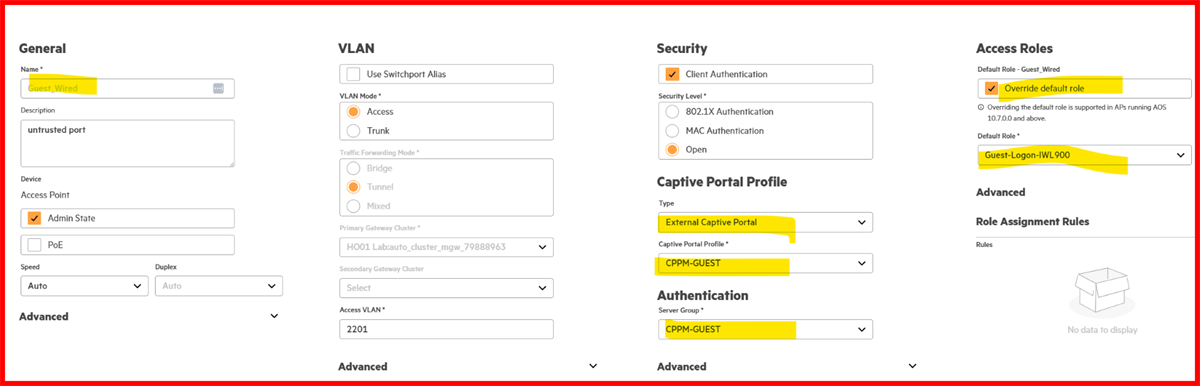Image resolution: width=1200 pixels, height=386 pixels.
Task: Click the Access VLAN field showing 2201
Action: click(x=446, y=329)
